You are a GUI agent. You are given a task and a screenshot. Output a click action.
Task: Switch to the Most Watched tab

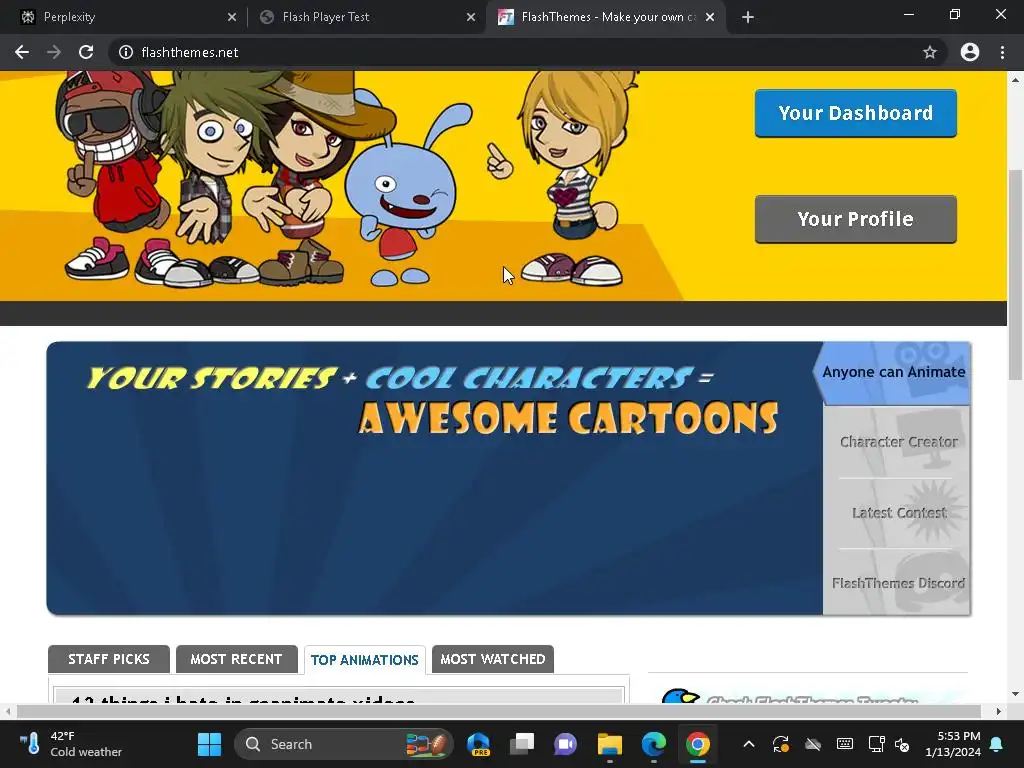tap(492, 659)
